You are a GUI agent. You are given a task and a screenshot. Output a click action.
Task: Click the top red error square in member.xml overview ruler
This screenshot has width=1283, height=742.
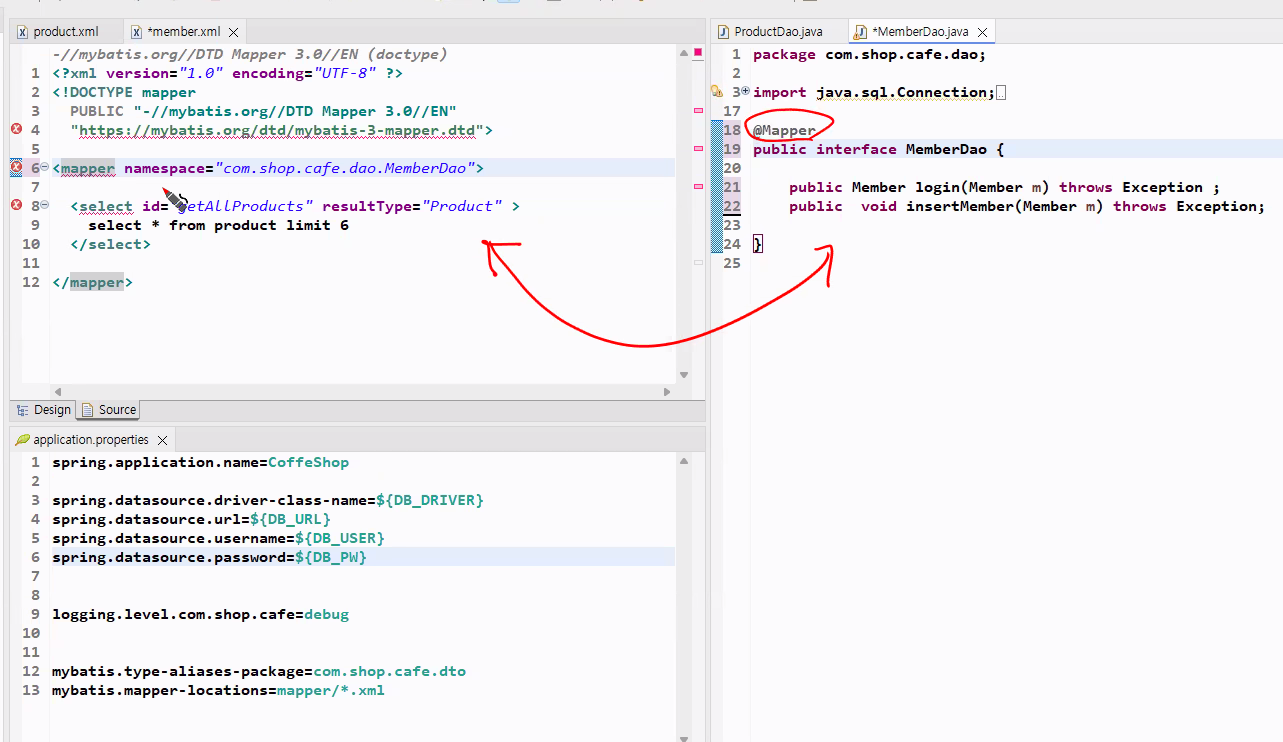tap(697, 51)
